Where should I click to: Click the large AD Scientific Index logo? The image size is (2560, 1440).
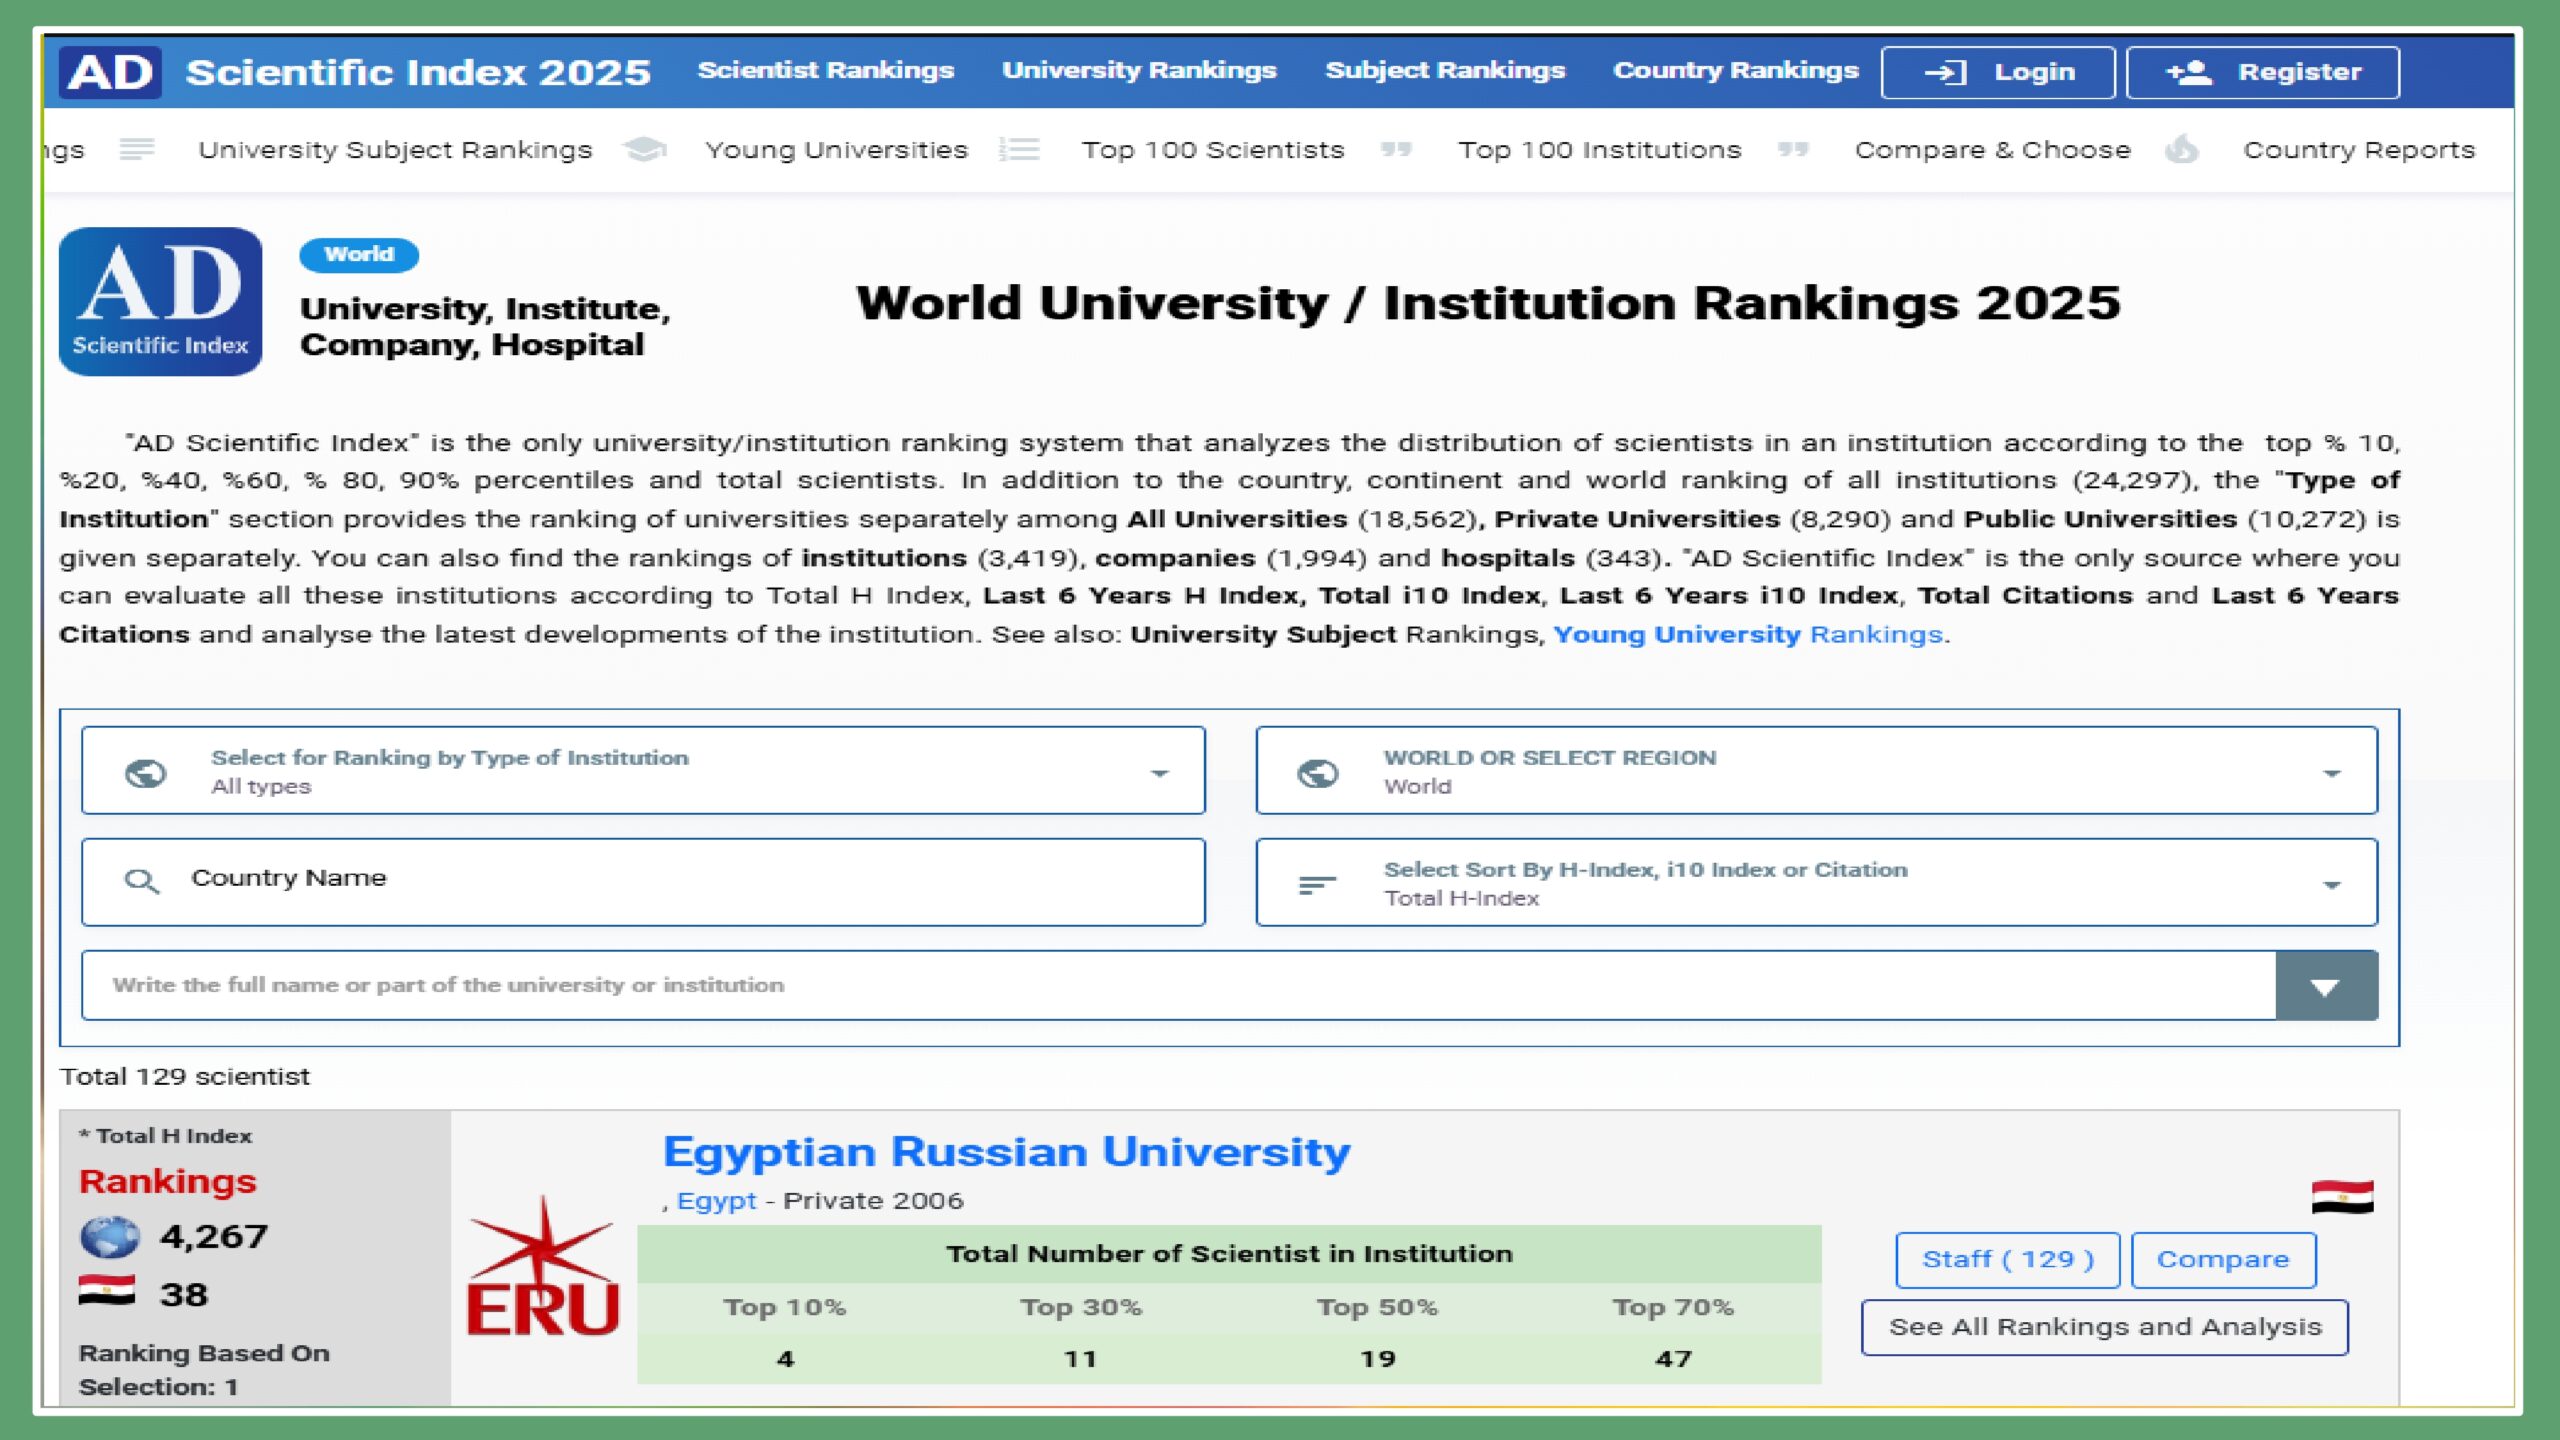coord(160,301)
